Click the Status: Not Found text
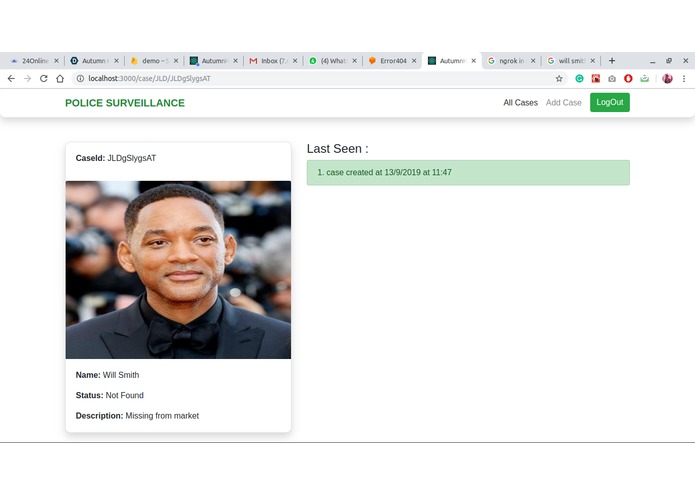This screenshot has height=494, width=695. tap(109, 395)
